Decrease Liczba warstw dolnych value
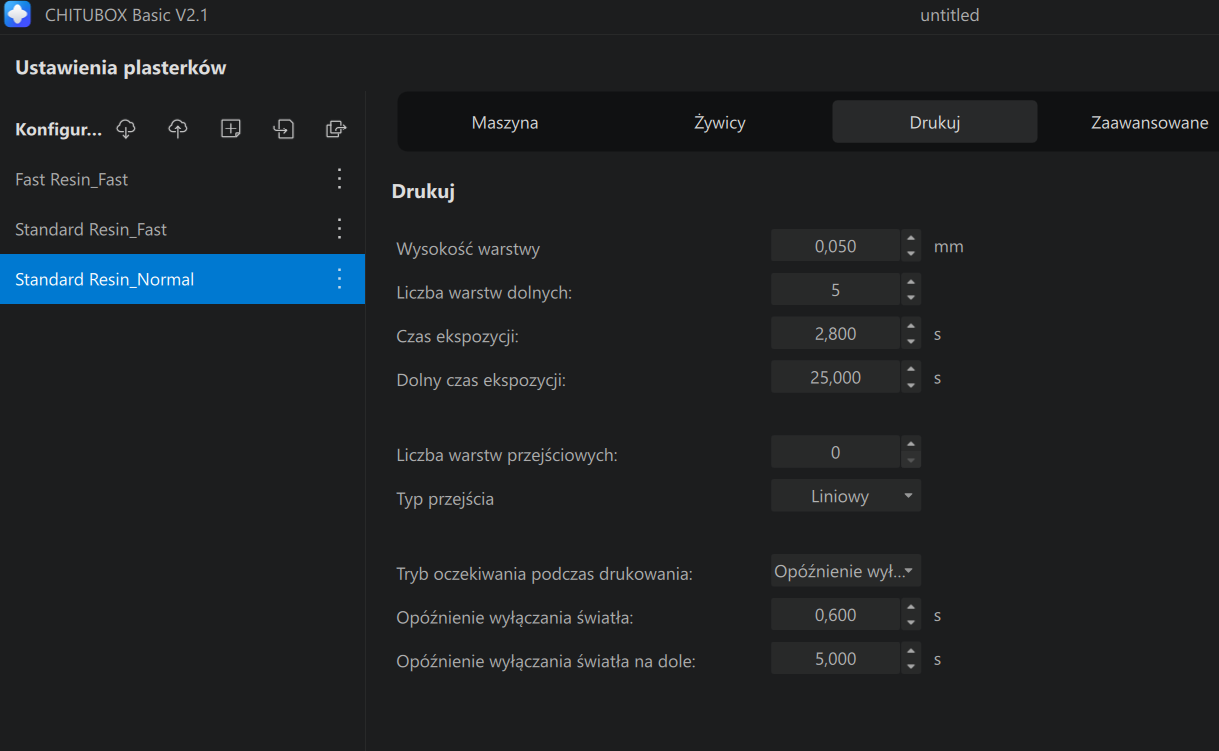This screenshot has height=751, width=1219. 910,298
